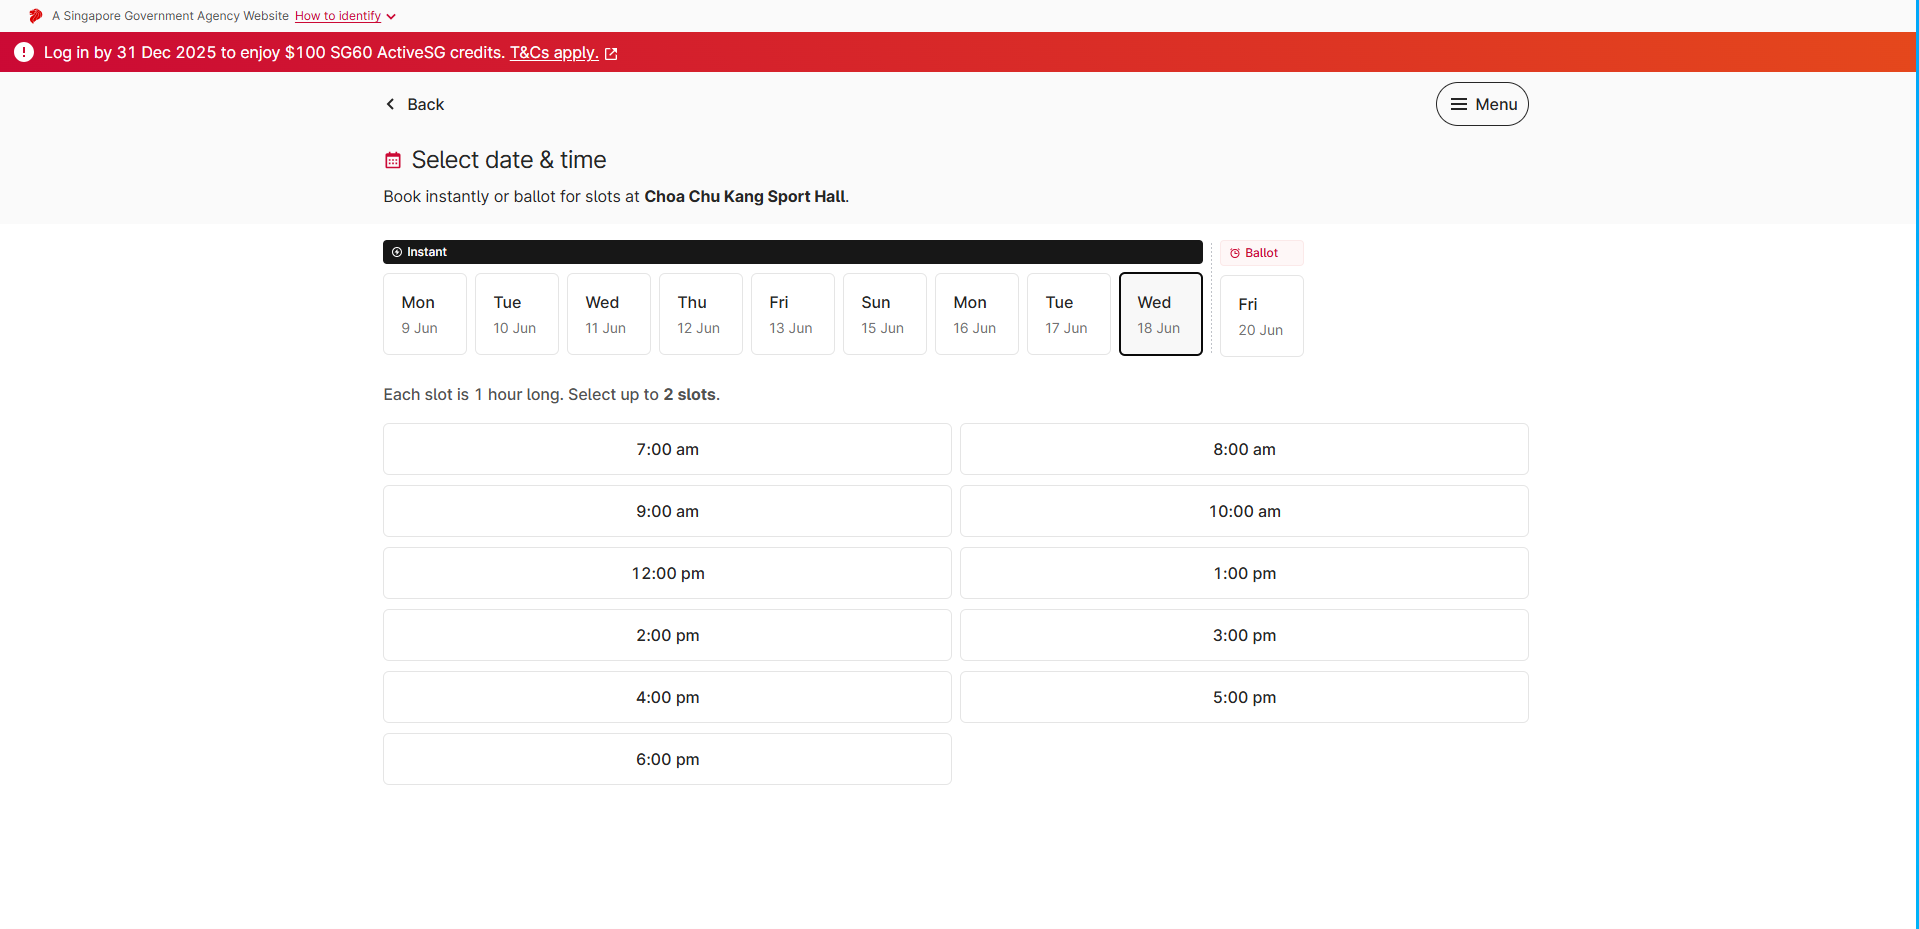Click the back chevron arrow
Image resolution: width=1919 pixels, height=929 pixels.
tap(390, 104)
